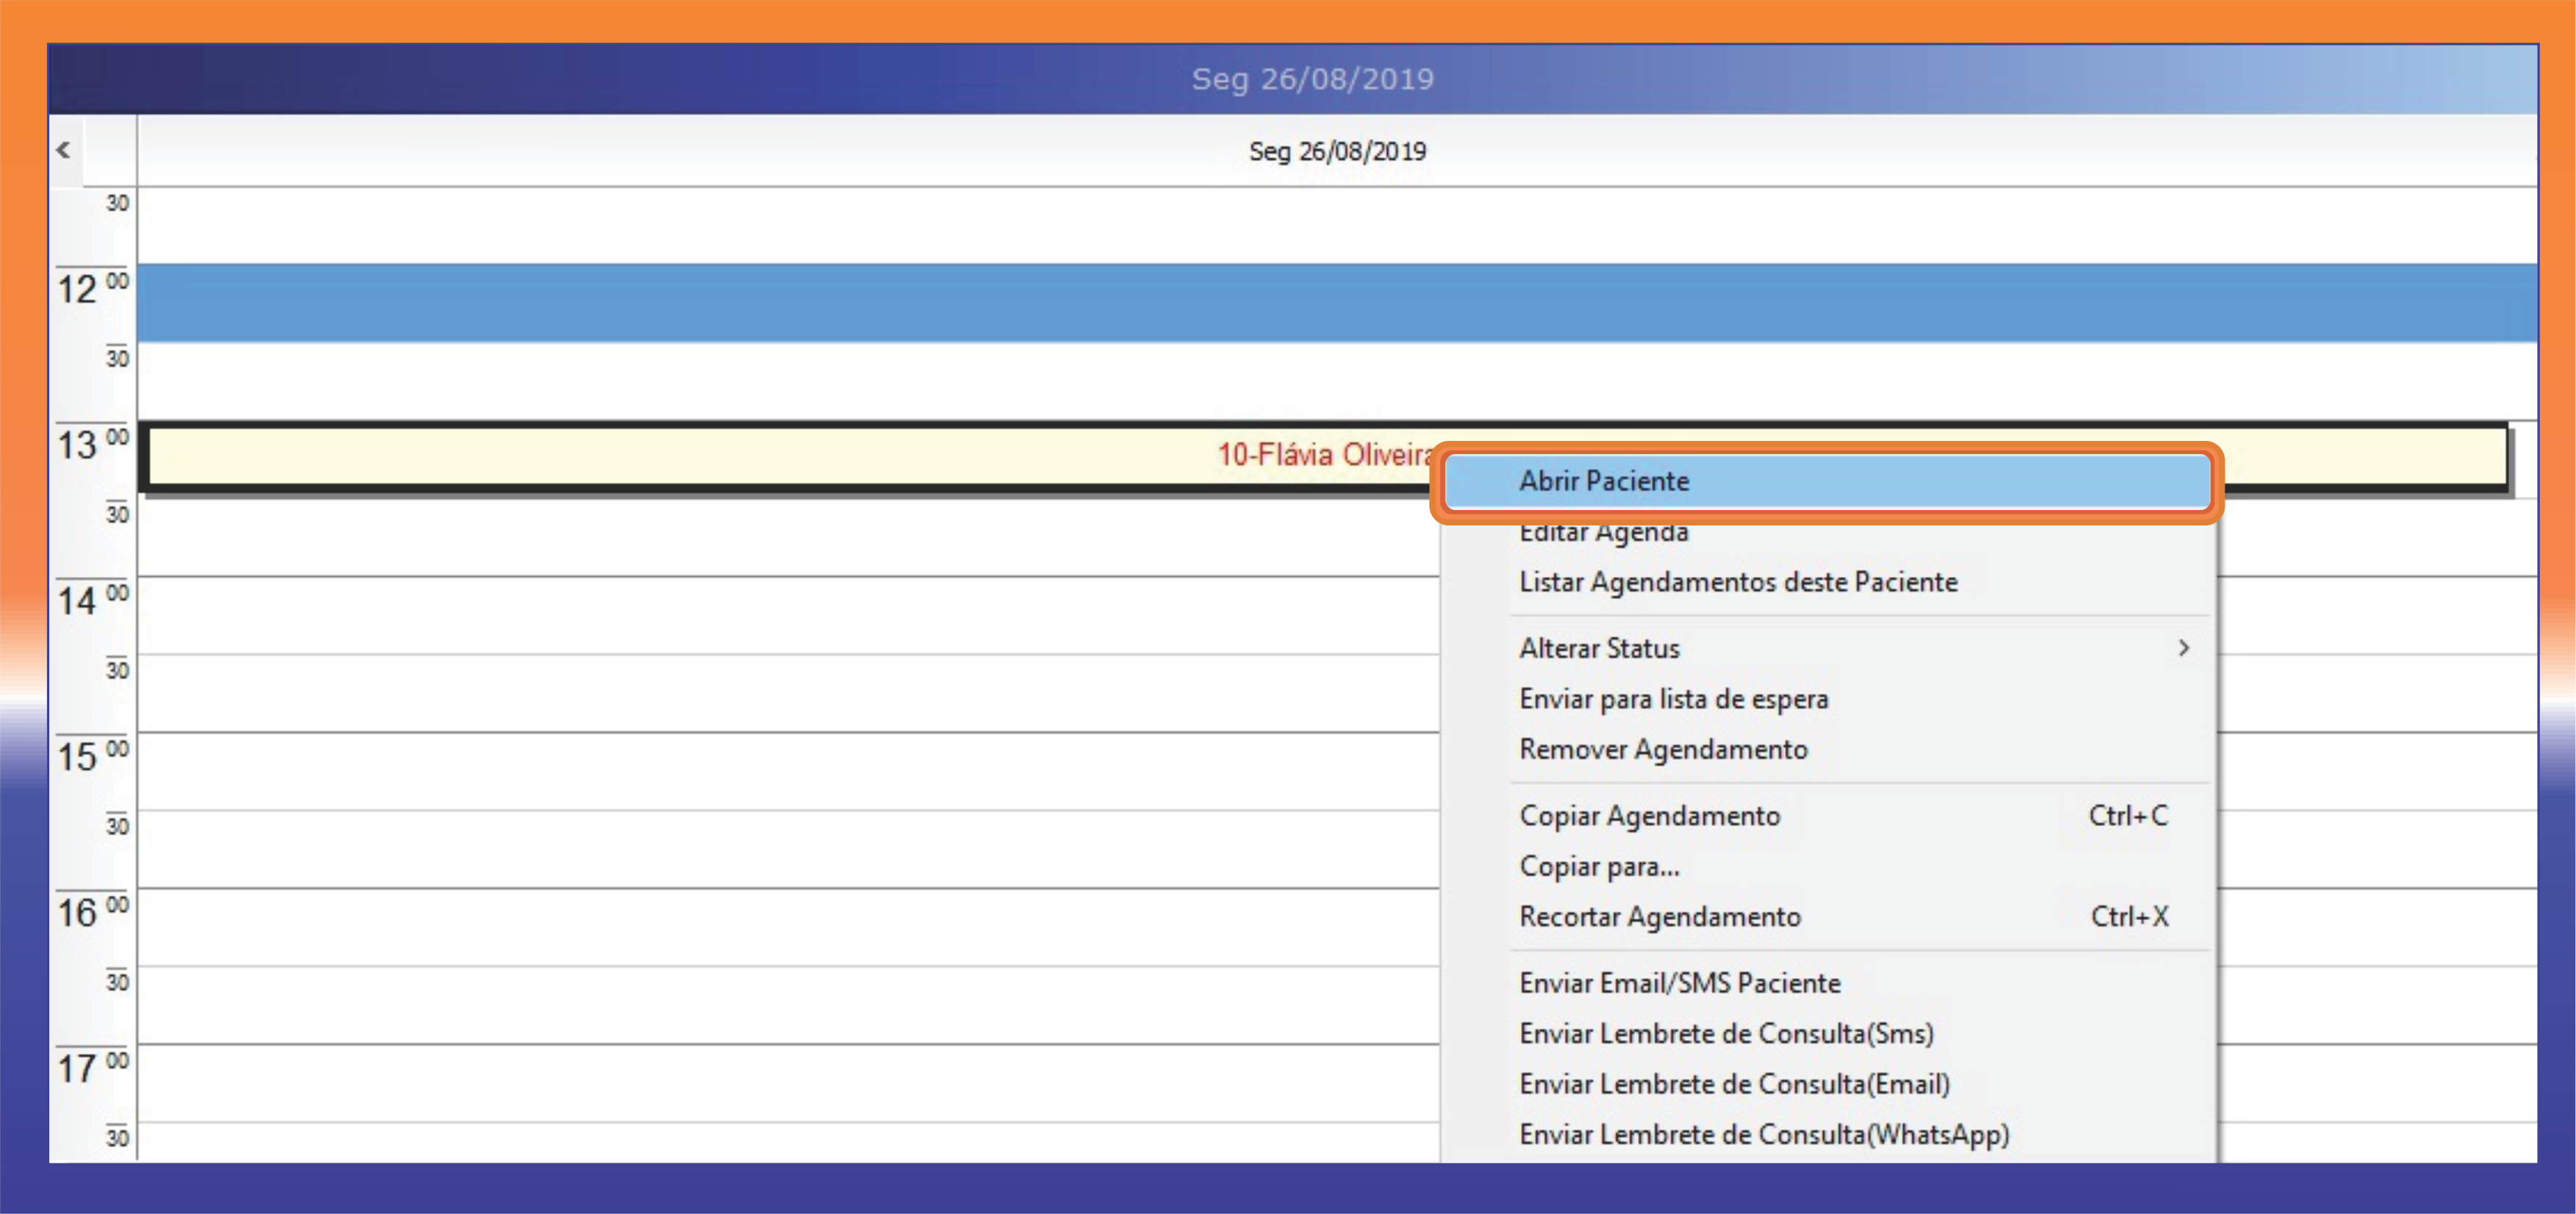Click the 16:00 hour label in time ruler
Screen dimensions: 2576x1214
(x=79, y=913)
